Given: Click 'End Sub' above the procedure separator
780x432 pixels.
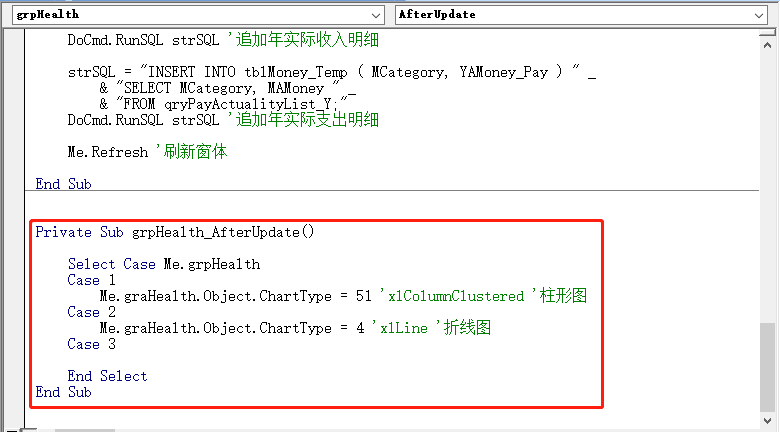Looking at the screenshot, I should click(x=63, y=184).
